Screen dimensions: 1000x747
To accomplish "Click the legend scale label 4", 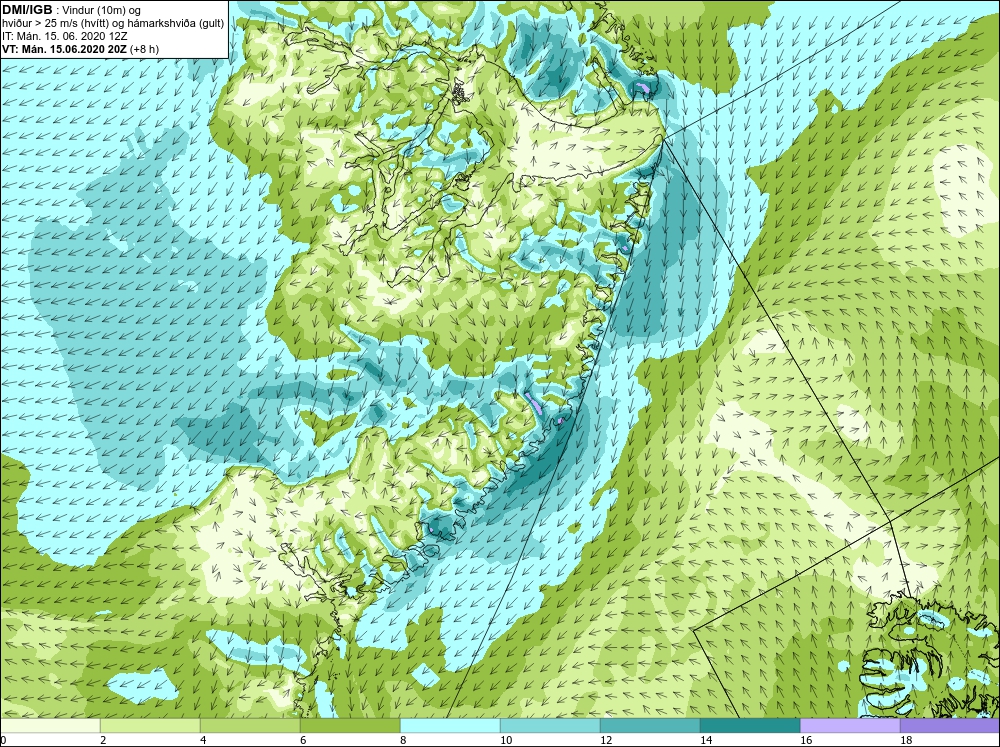I will point(204,740).
